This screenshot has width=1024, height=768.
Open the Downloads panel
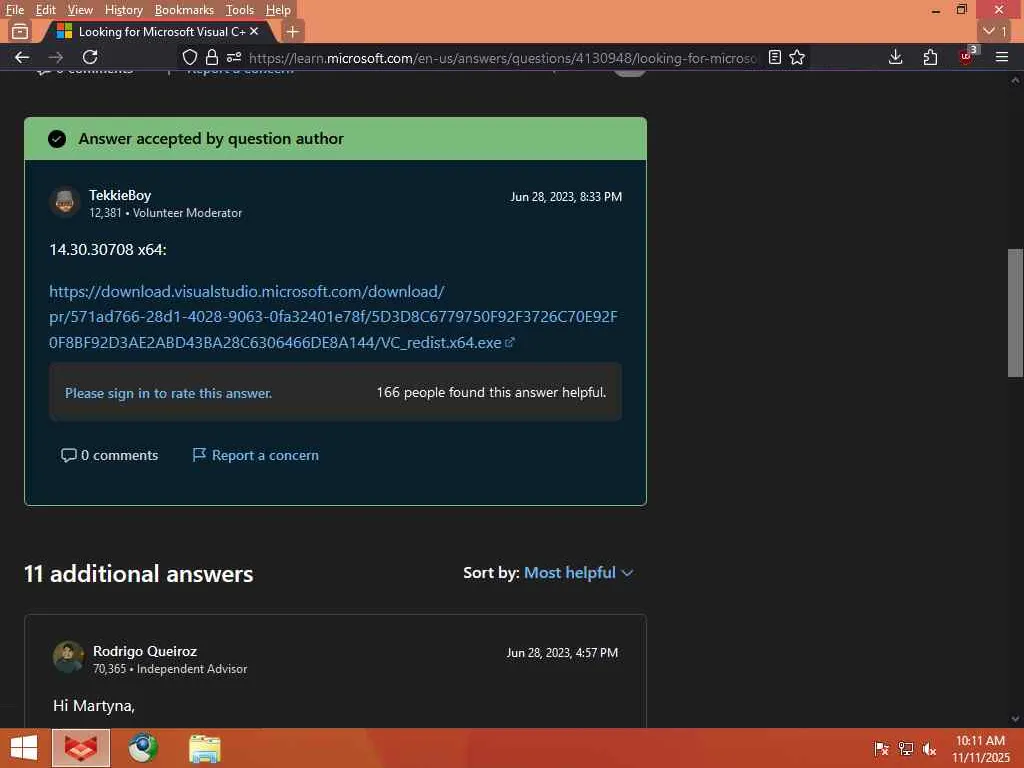pyautogui.click(x=896, y=57)
